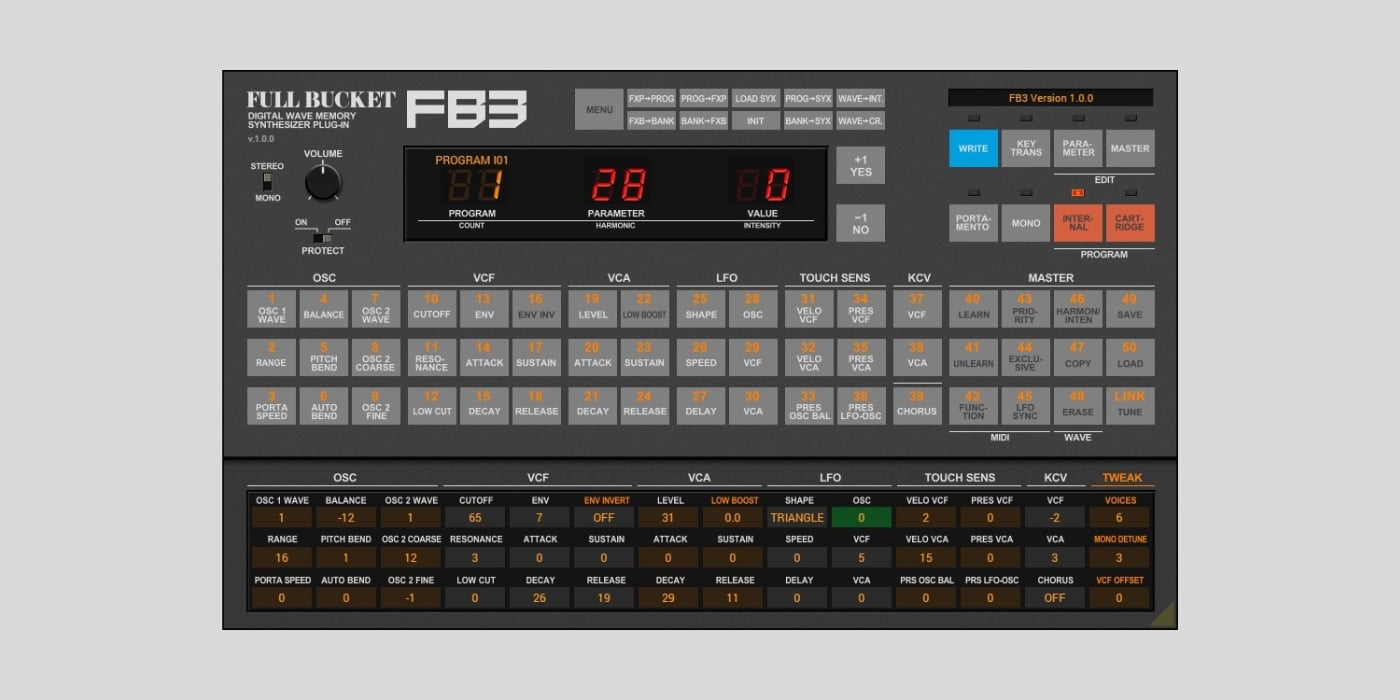Image resolution: width=1400 pixels, height=700 pixels.
Task: Toggle the PROTECT on/off switch
Action: [x=322, y=238]
